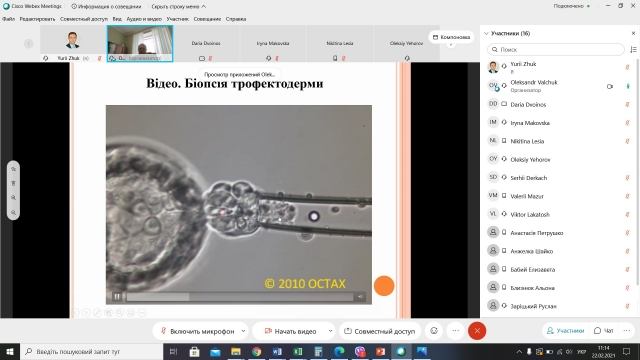The height and width of the screenshot is (360, 640).
Task: Select organizer's live video thumbnail
Action: point(140,43)
